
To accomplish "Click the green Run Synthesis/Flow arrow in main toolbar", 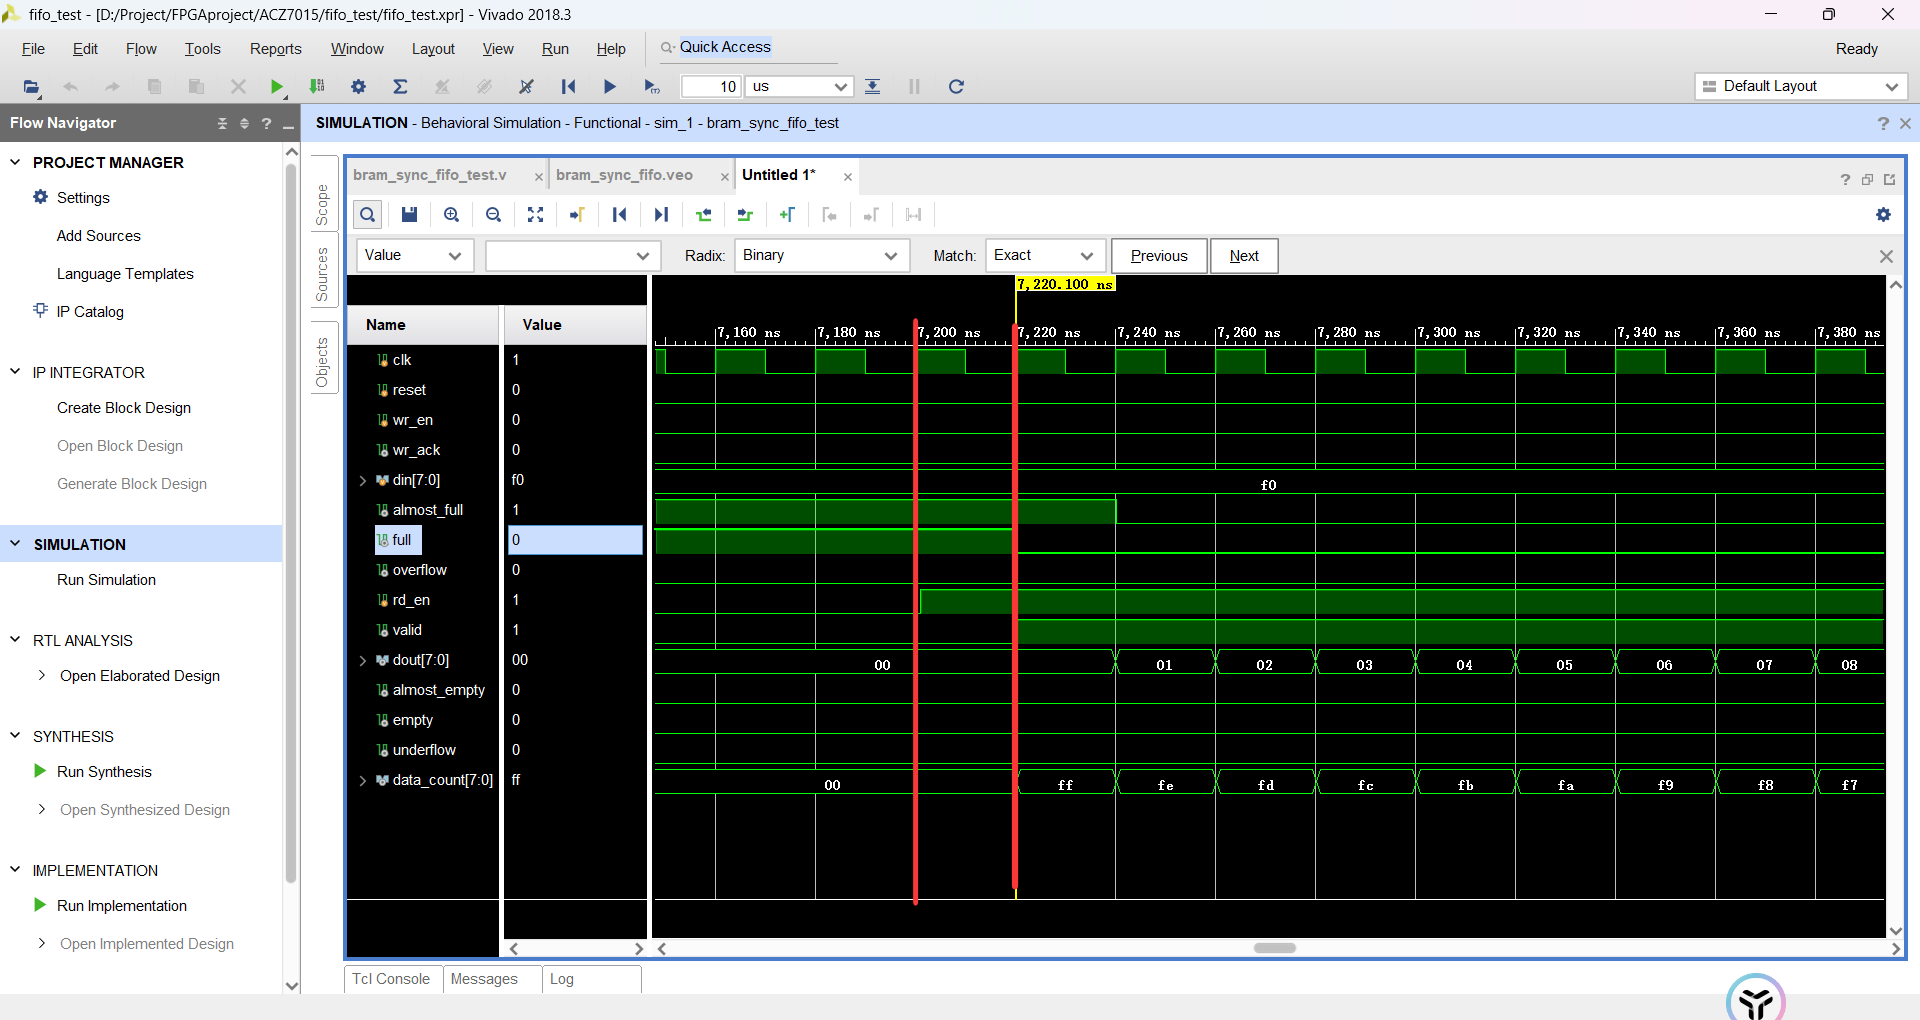I will coord(277,87).
